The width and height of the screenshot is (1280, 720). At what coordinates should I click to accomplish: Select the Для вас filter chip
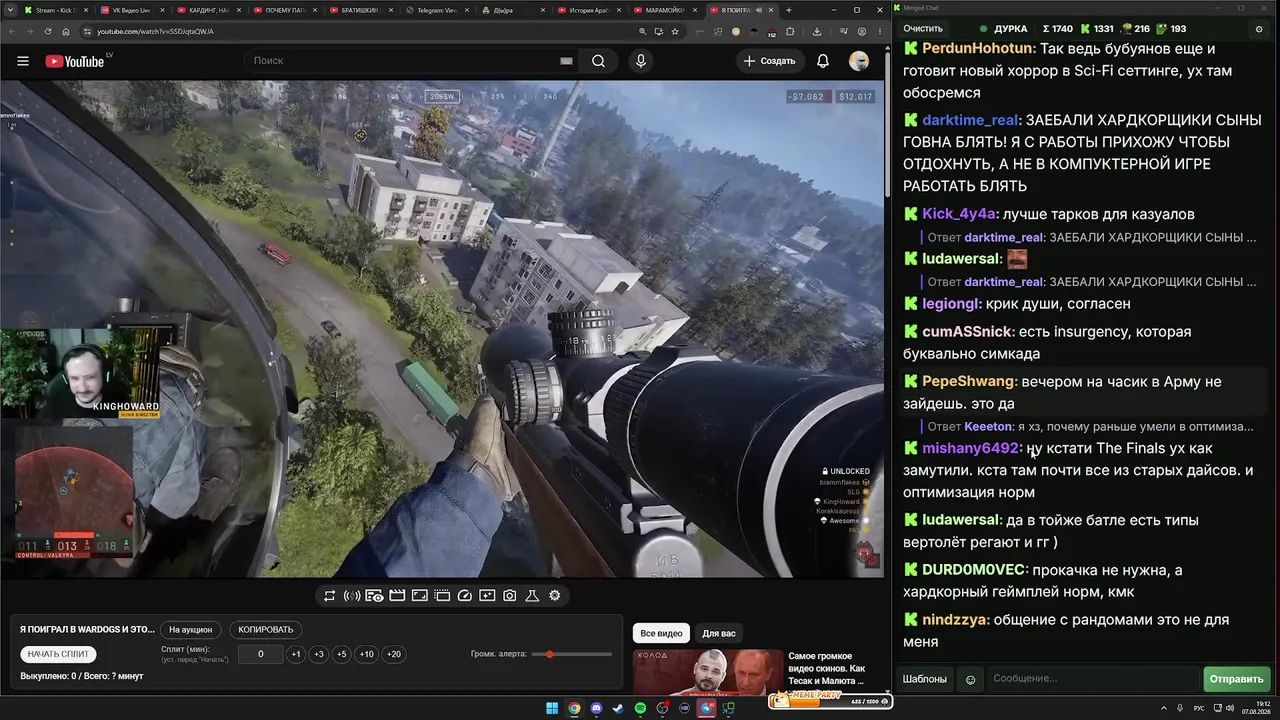tap(719, 633)
